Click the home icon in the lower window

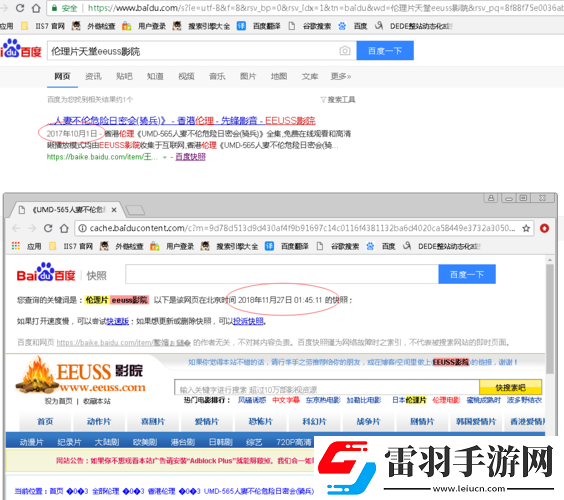click(x=64, y=228)
